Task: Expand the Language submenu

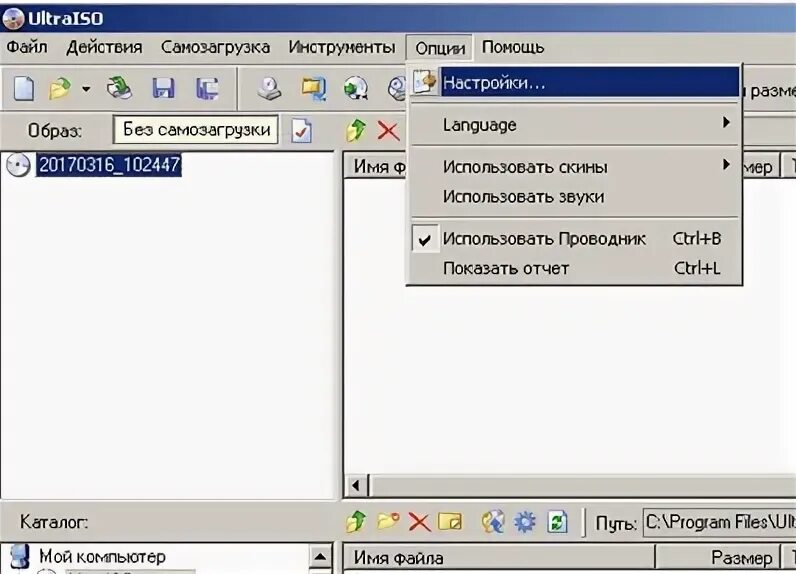Action: point(575,124)
